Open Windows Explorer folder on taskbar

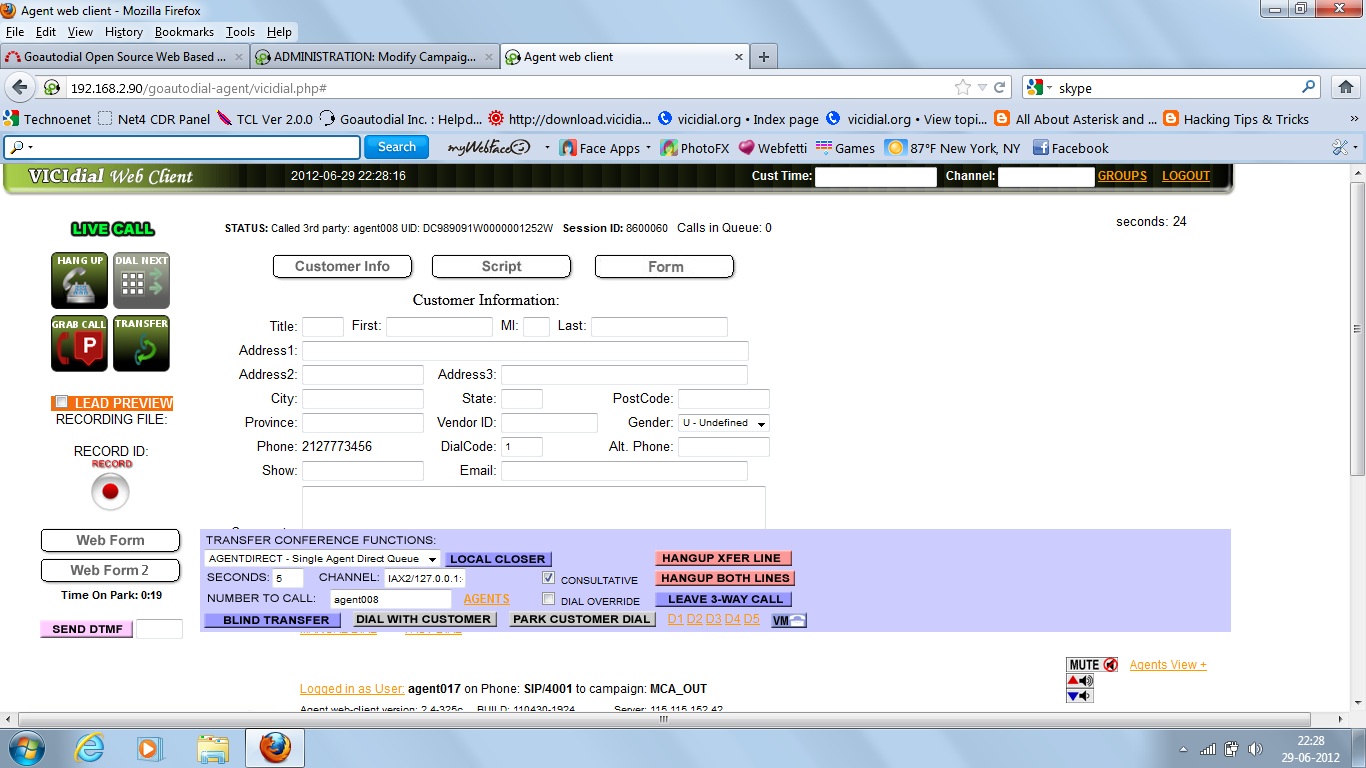pos(212,748)
